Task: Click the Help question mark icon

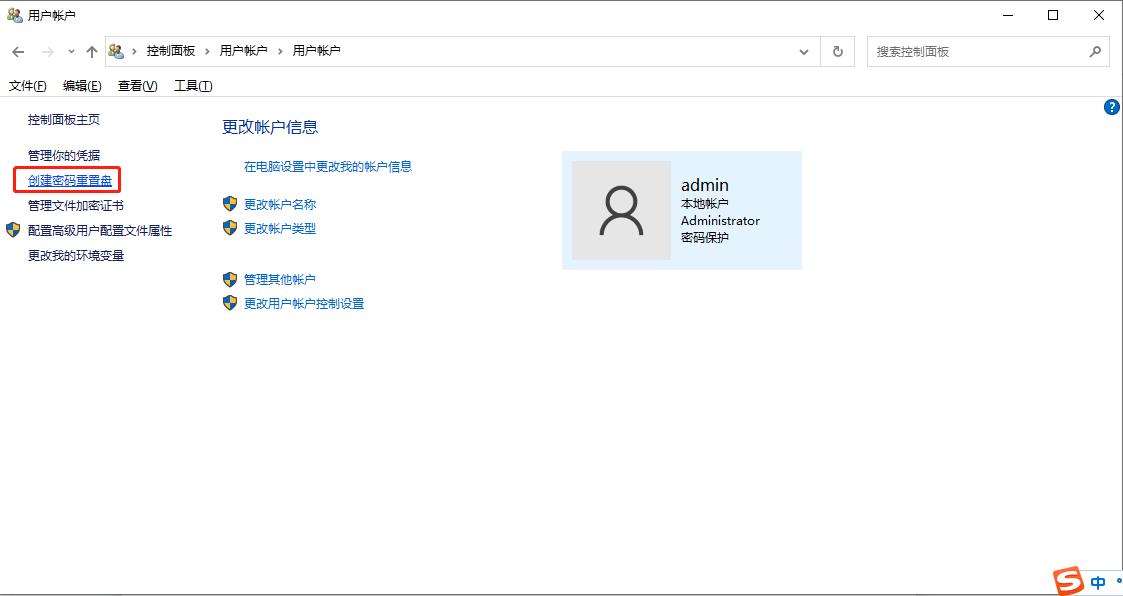Action: pyautogui.click(x=1111, y=107)
